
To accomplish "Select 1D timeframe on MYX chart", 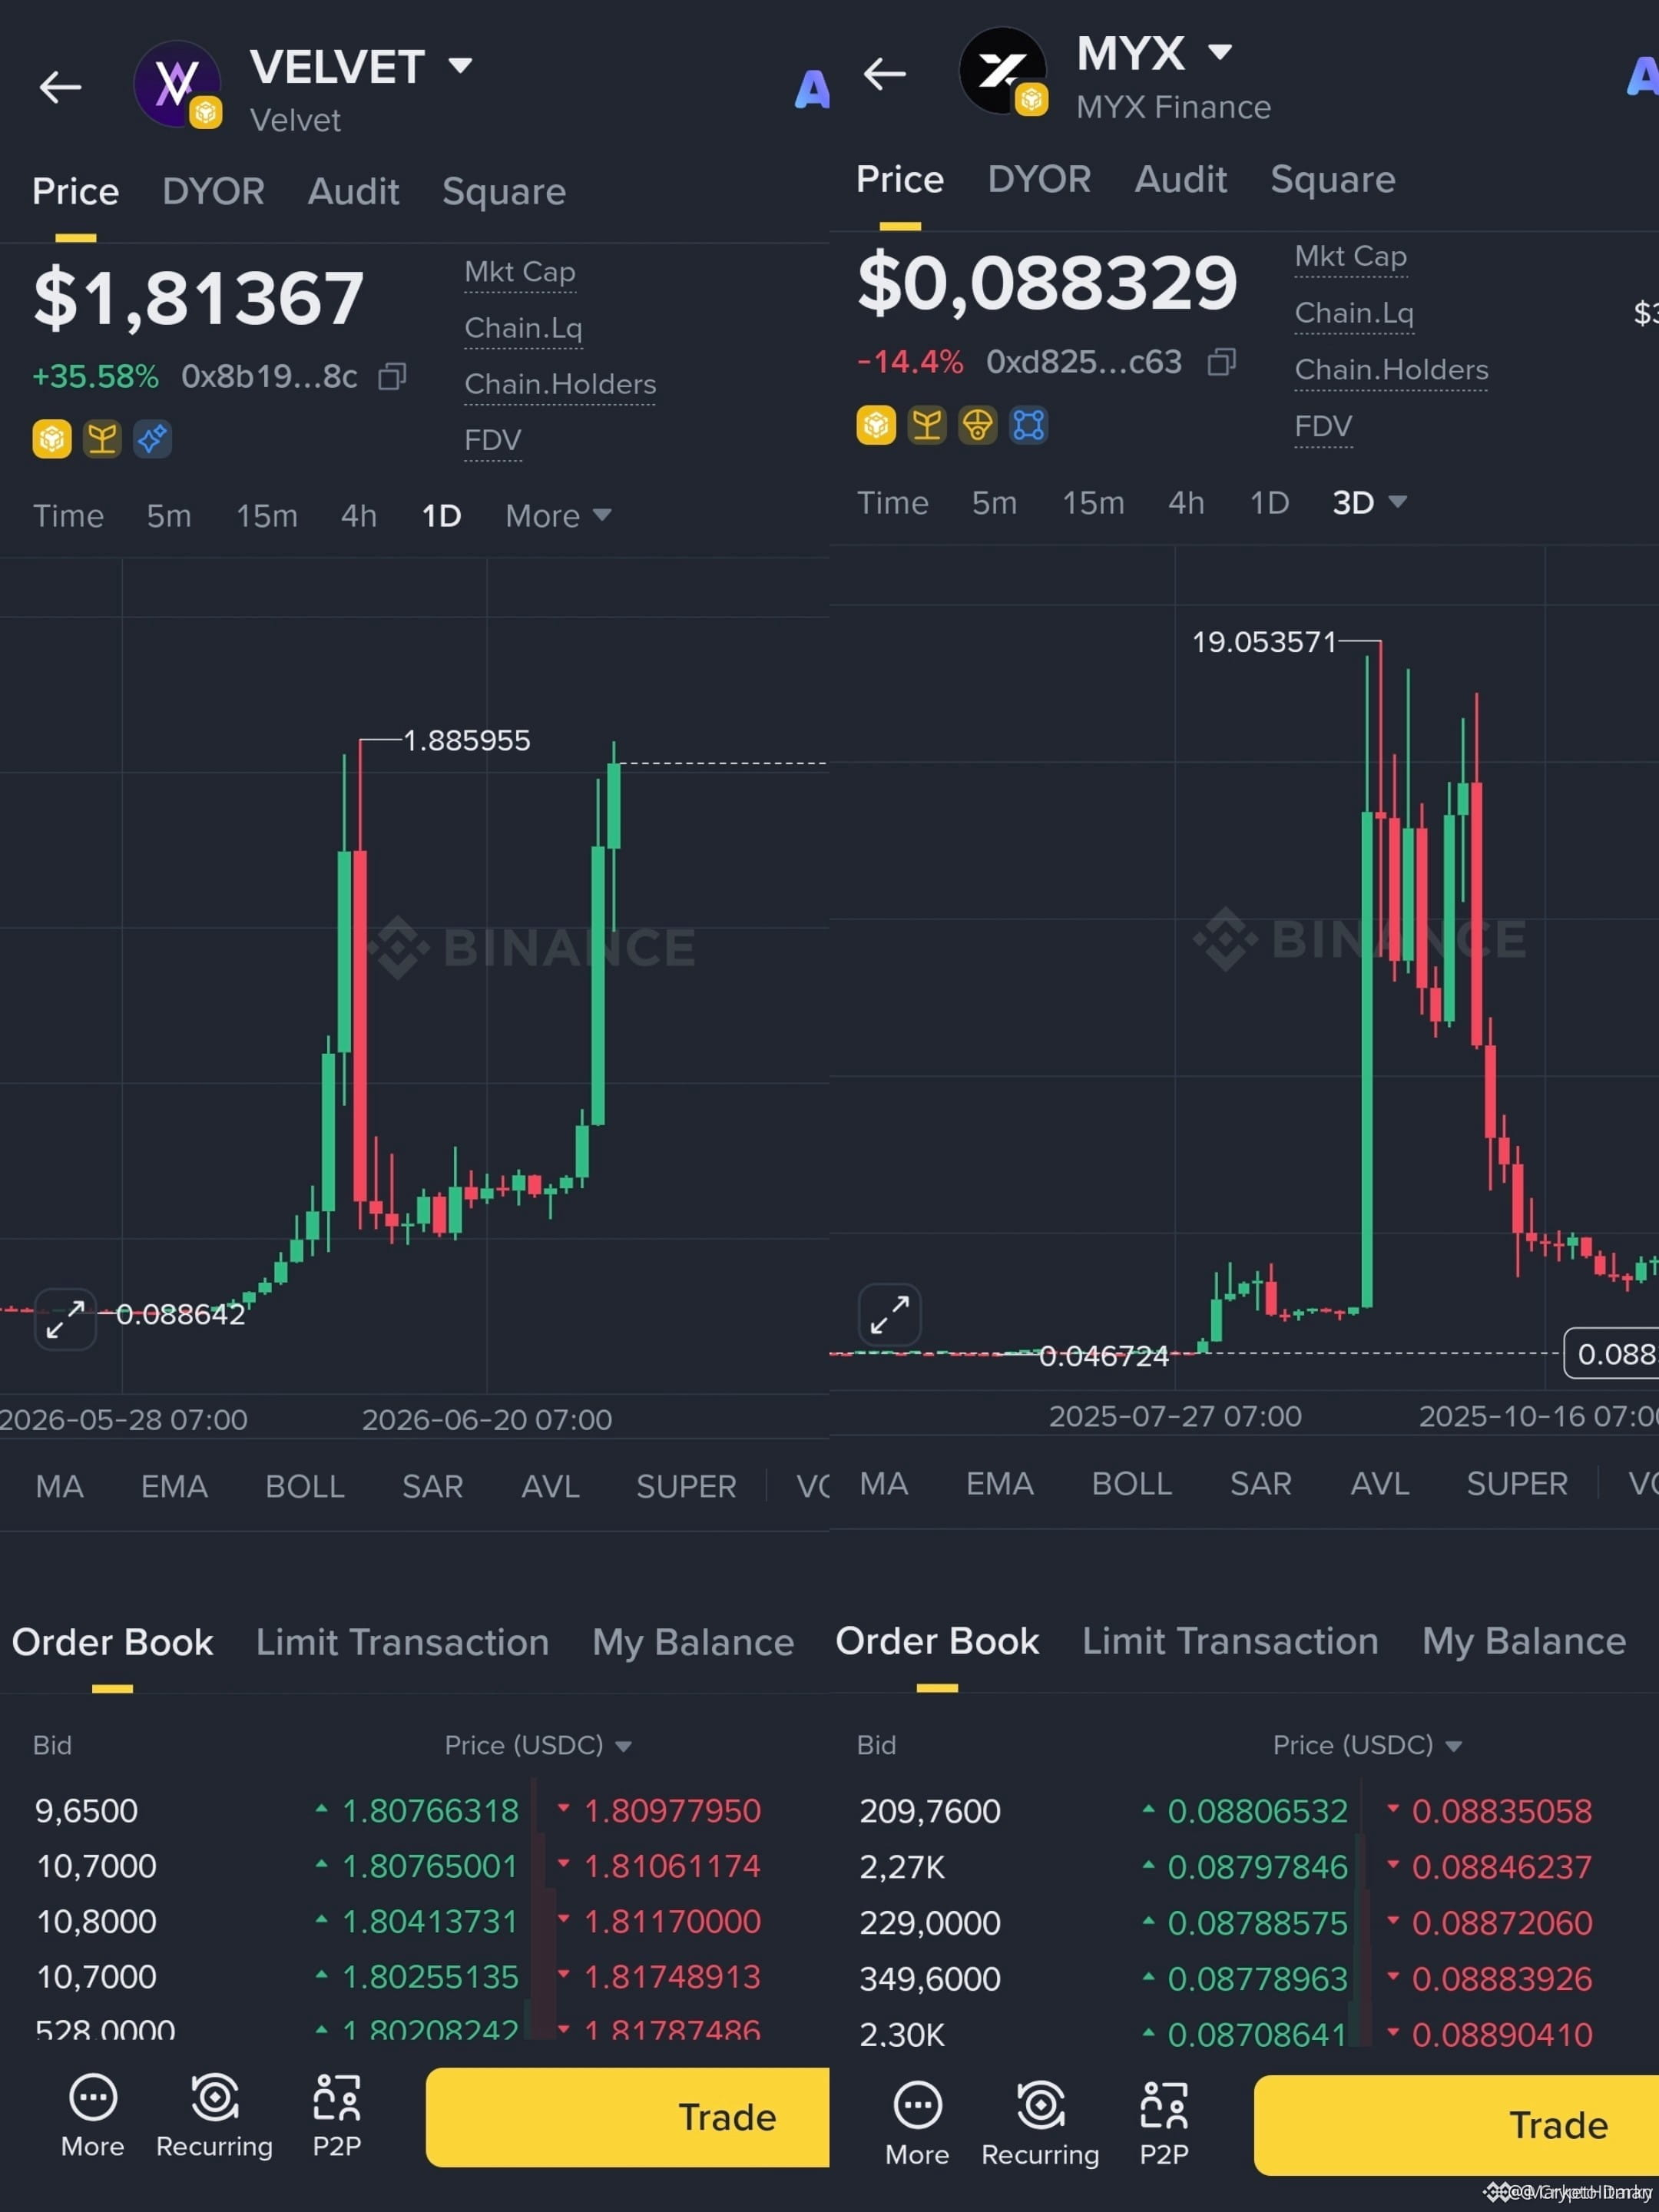I will click(1269, 502).
